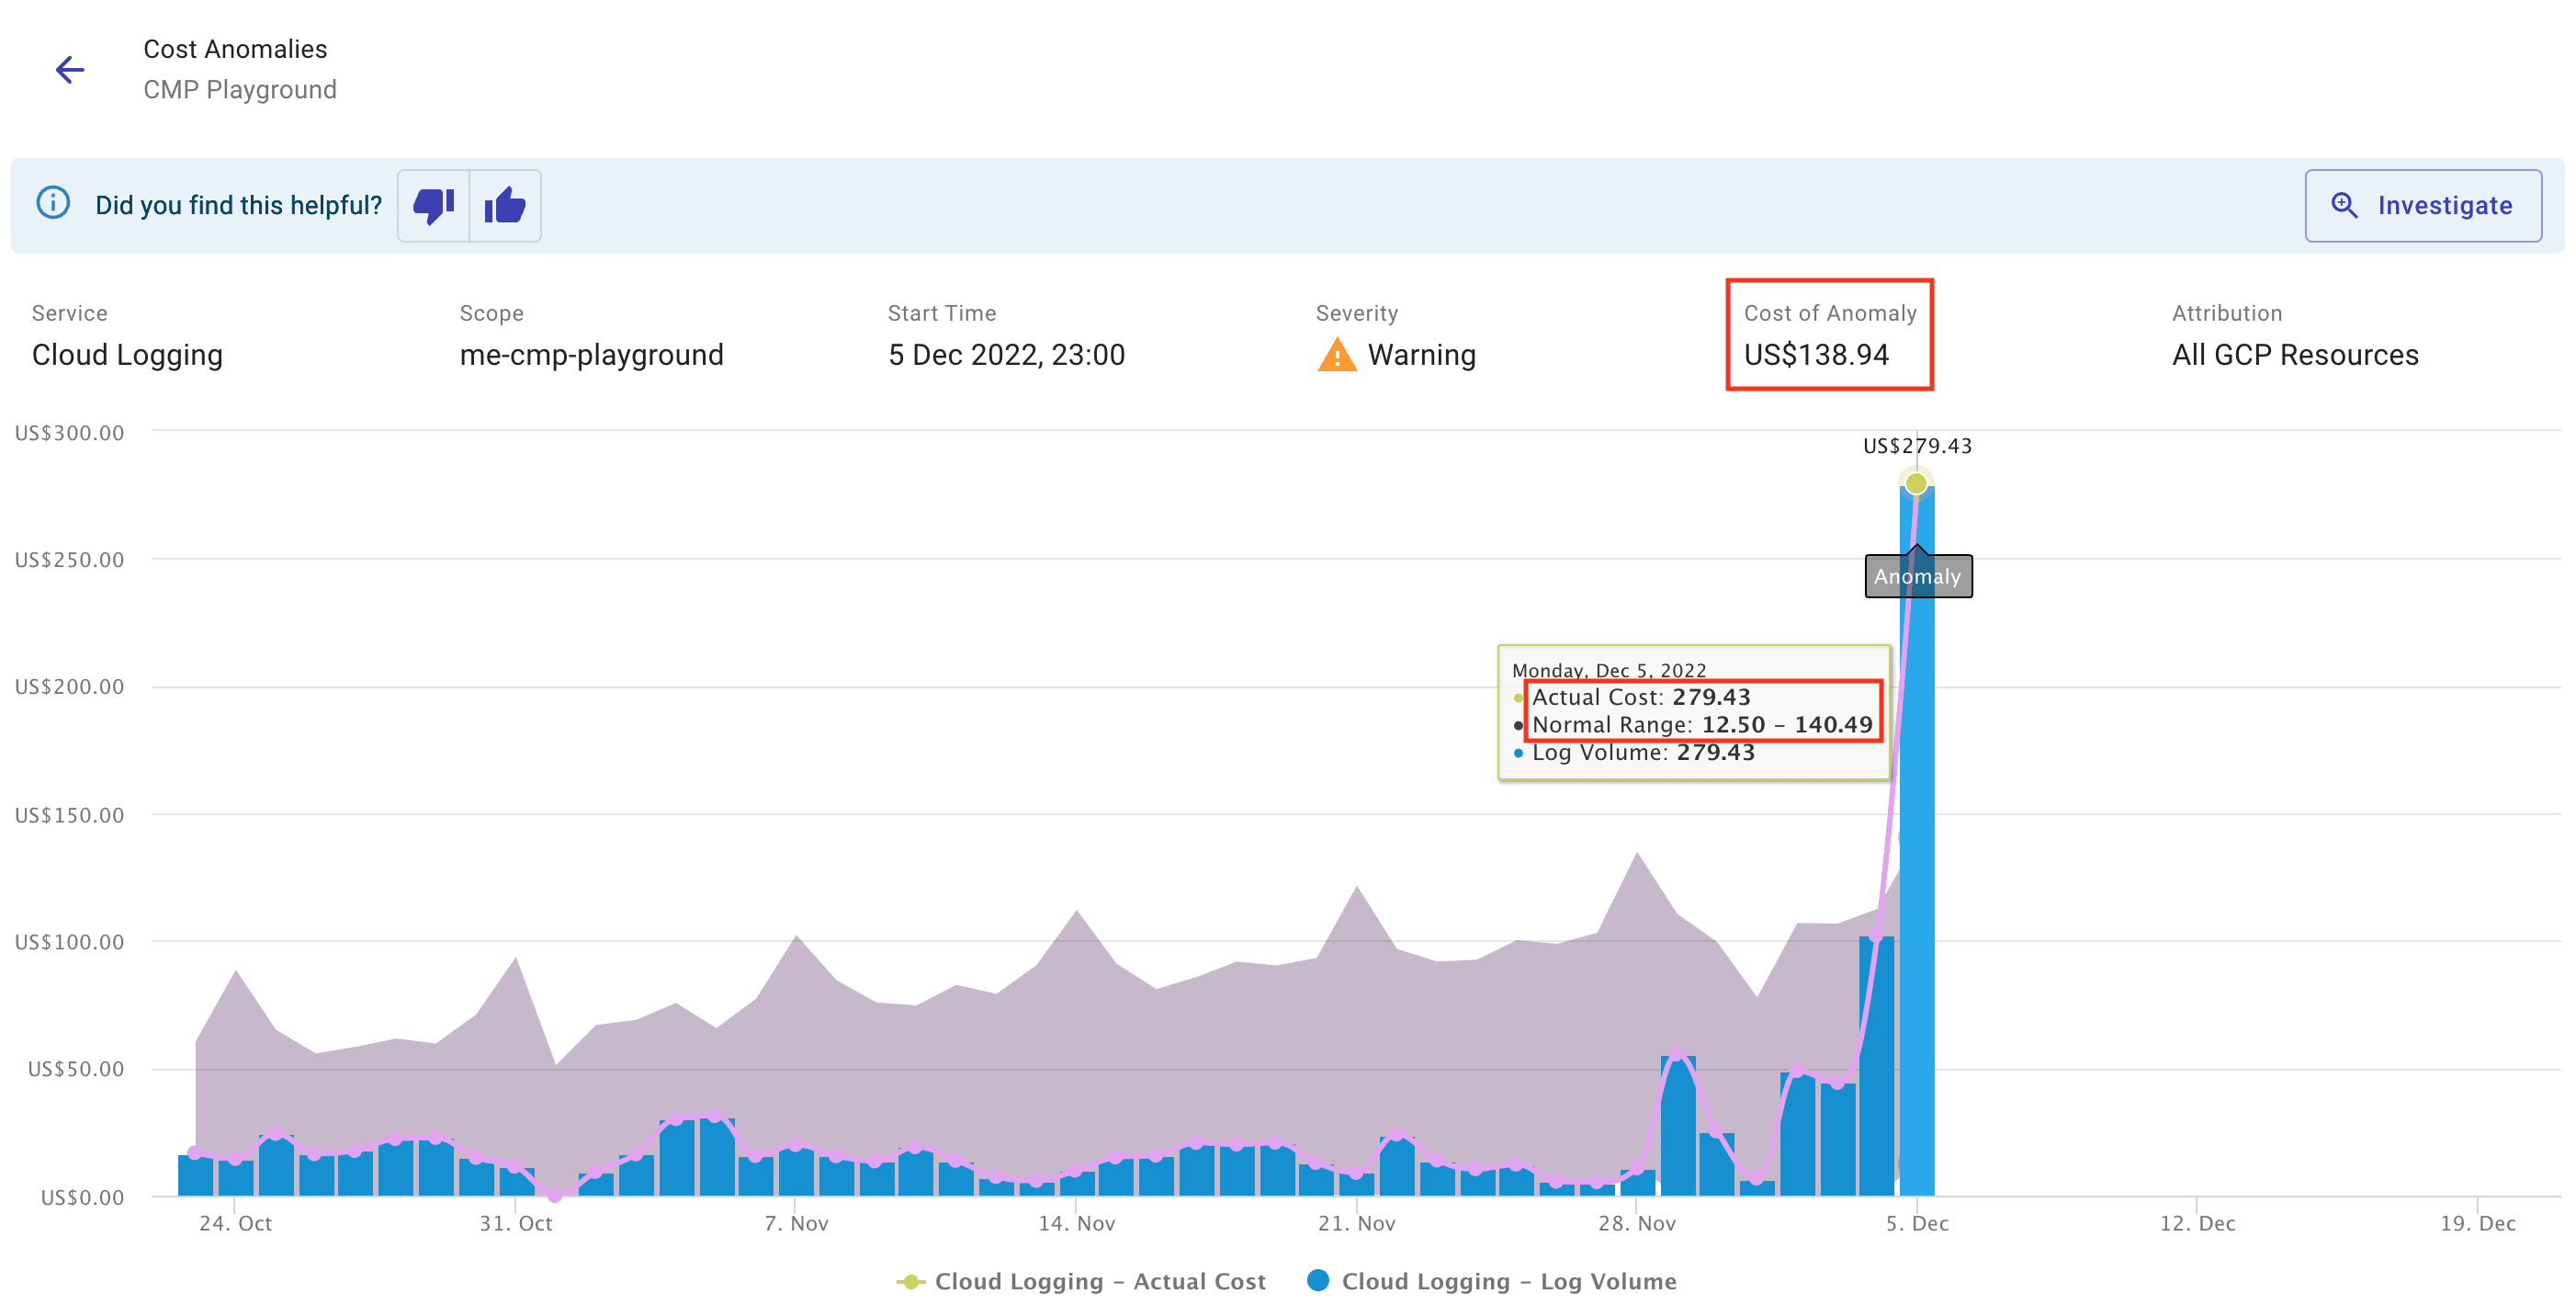This screenshot has height=1316, width=2576.
Task: Click the info circle icon
Action: point(53,203)
